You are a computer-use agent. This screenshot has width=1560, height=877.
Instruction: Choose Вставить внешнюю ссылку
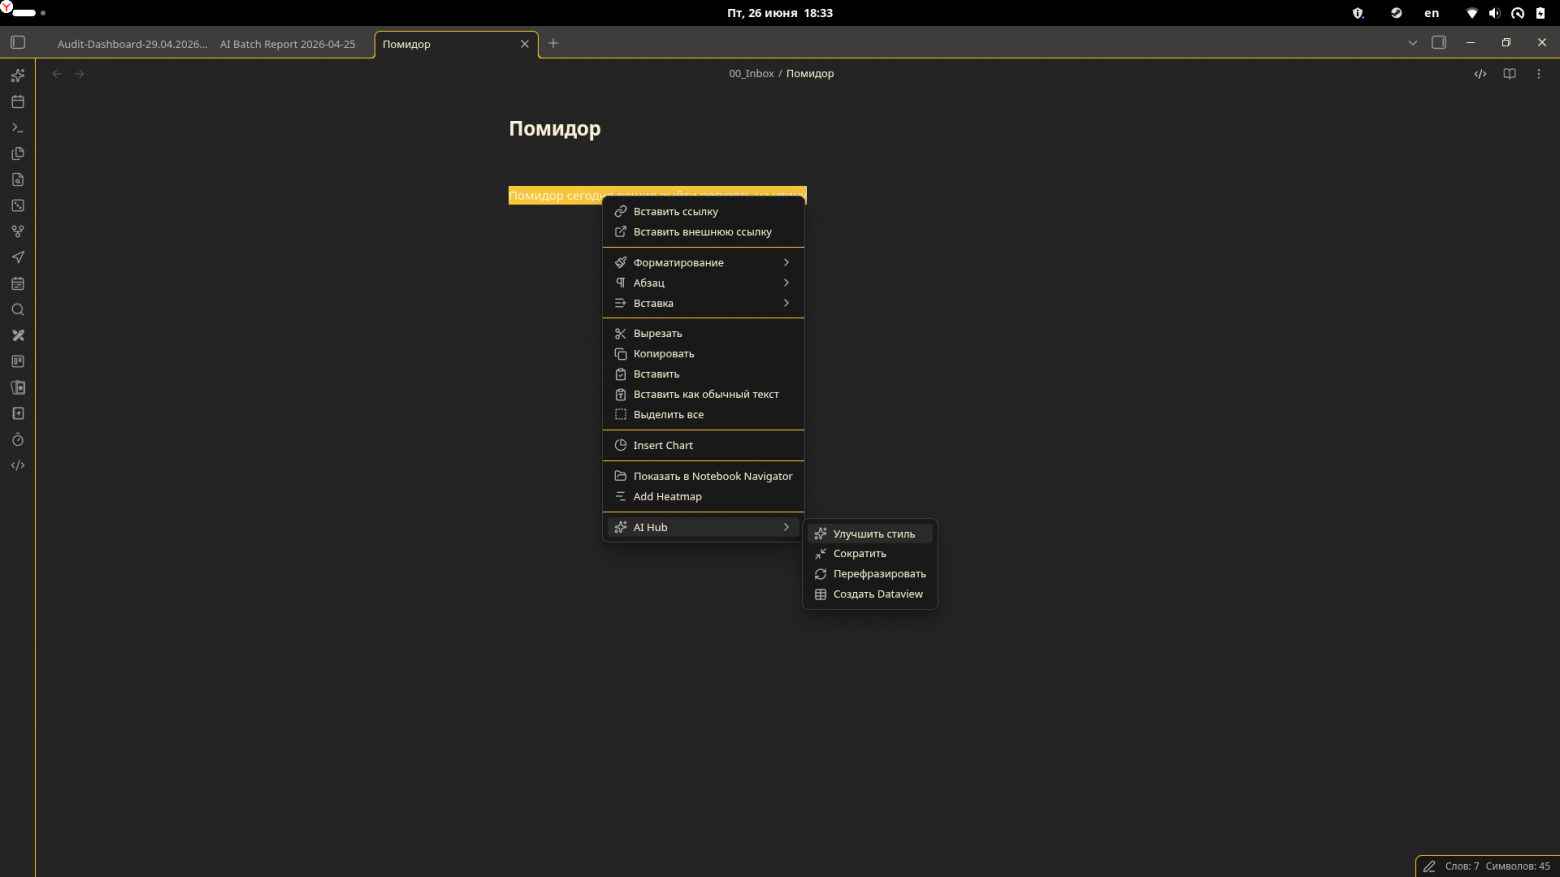(703, 232)
